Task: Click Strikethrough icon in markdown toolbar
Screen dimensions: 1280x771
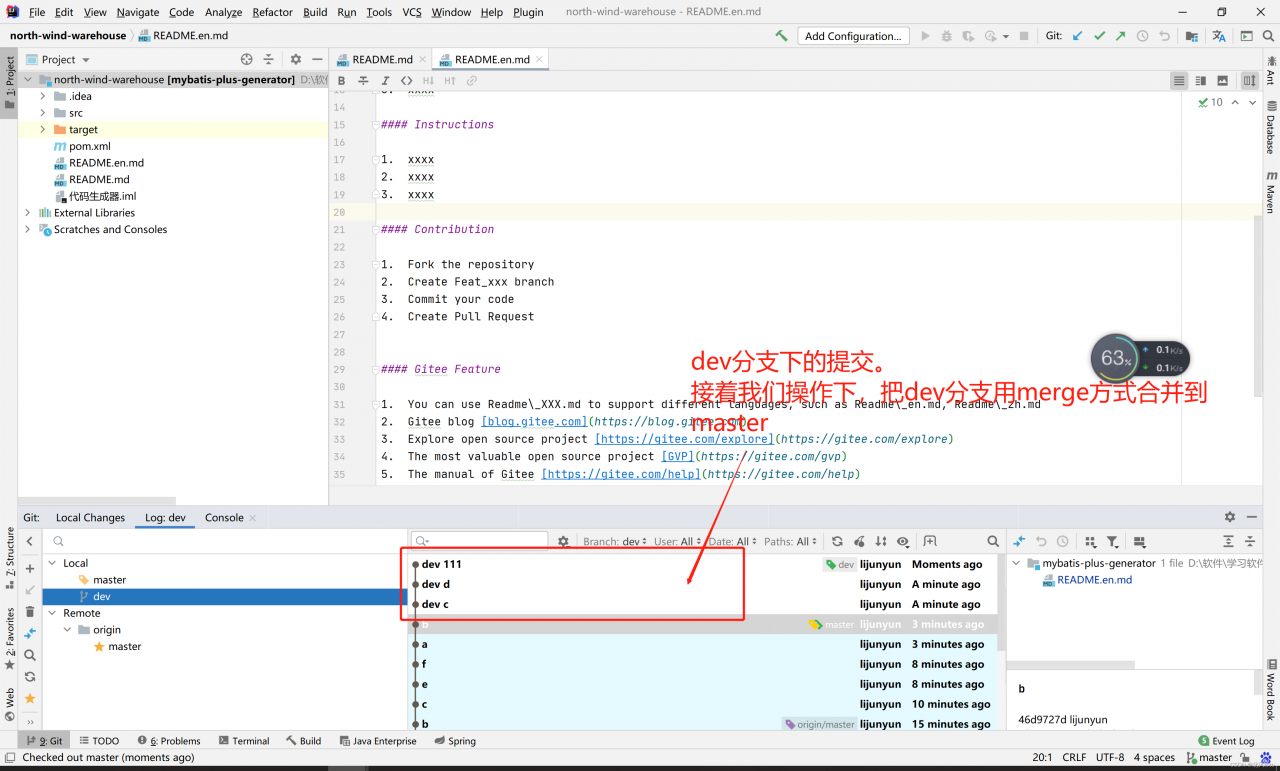Action: point(363,81)
